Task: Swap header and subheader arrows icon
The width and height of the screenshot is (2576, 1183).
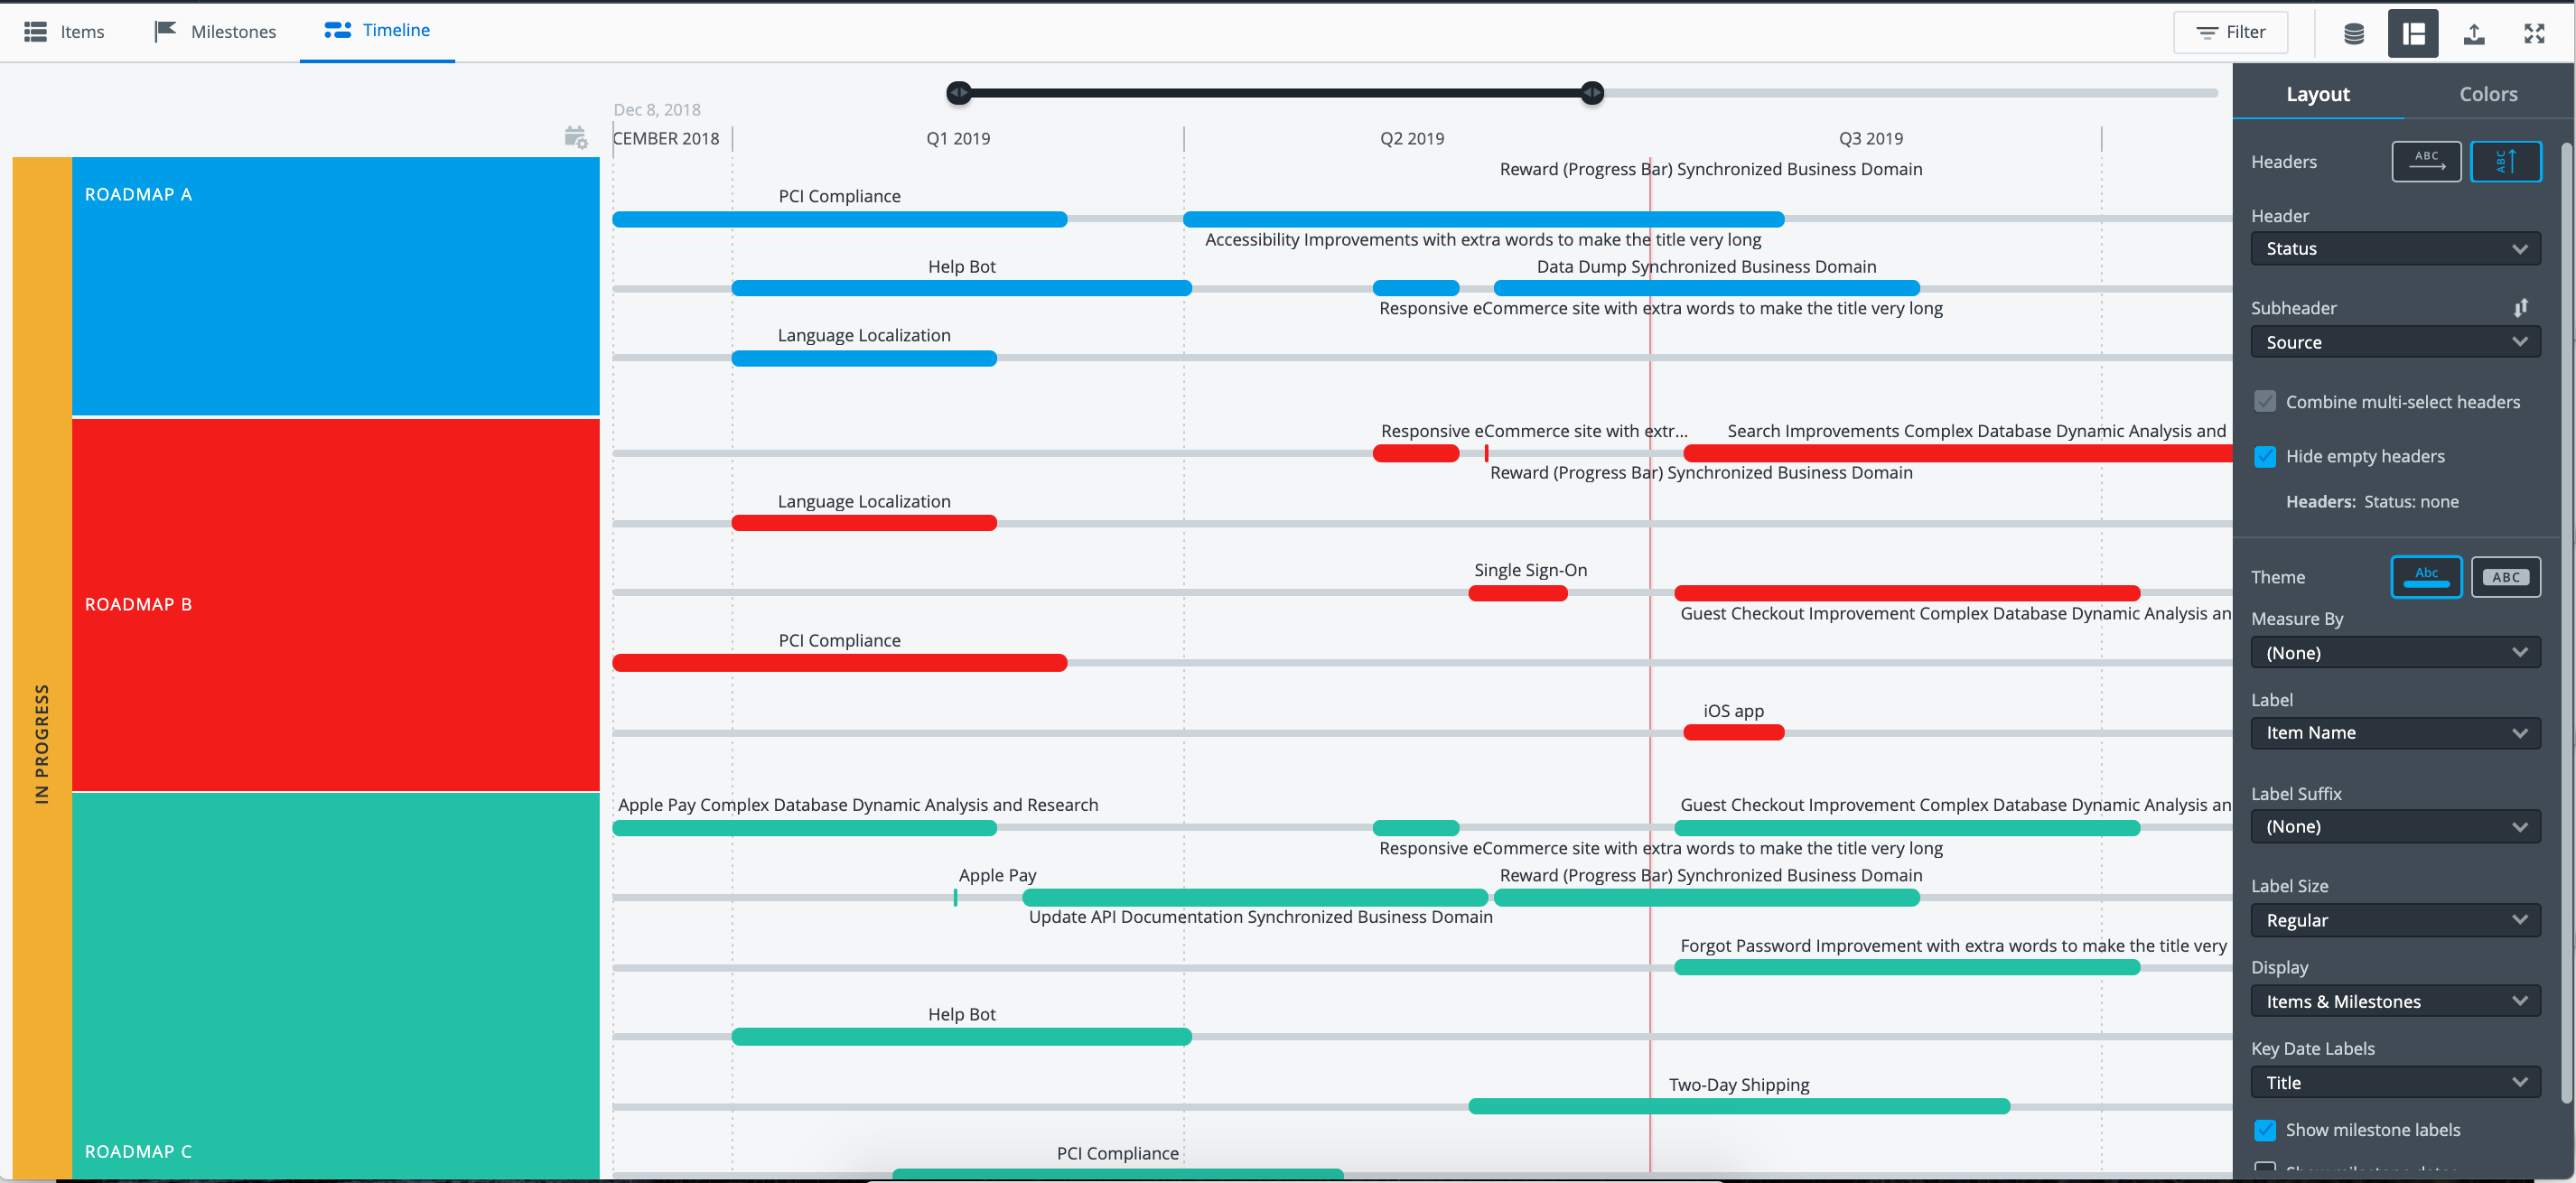Action: [x=2520, y=307]
